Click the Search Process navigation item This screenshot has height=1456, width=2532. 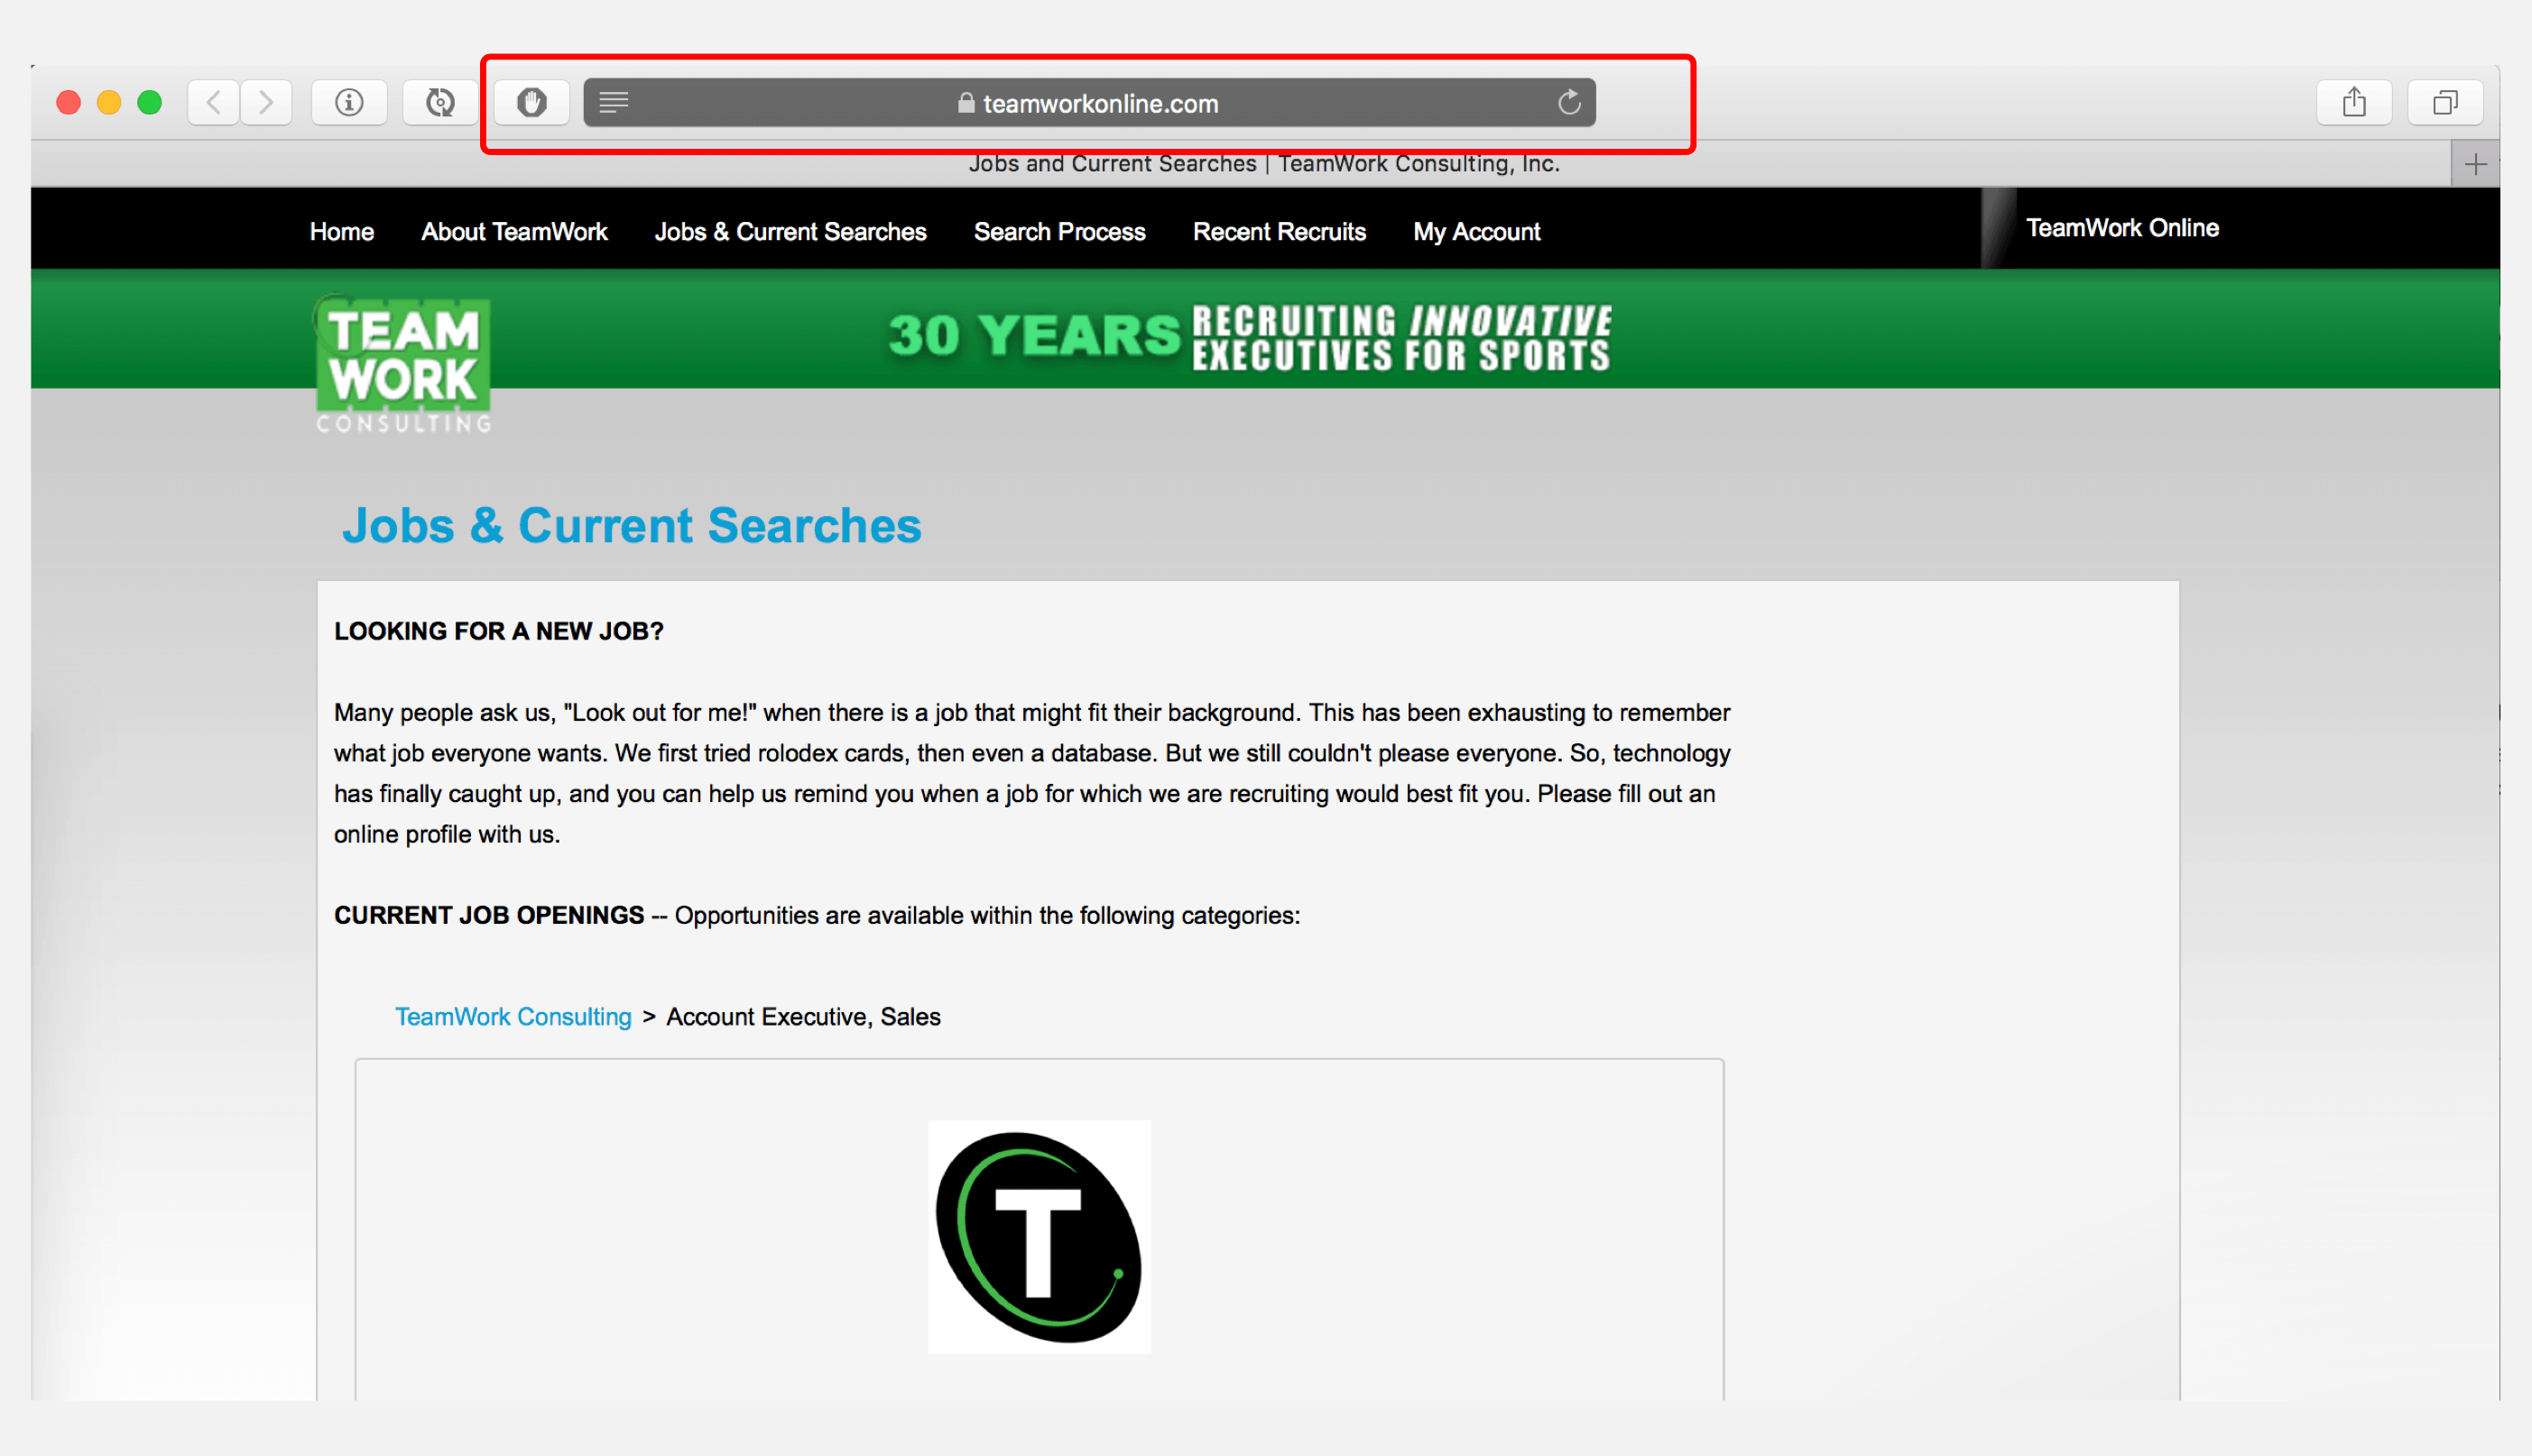(x=1059, y=231)
